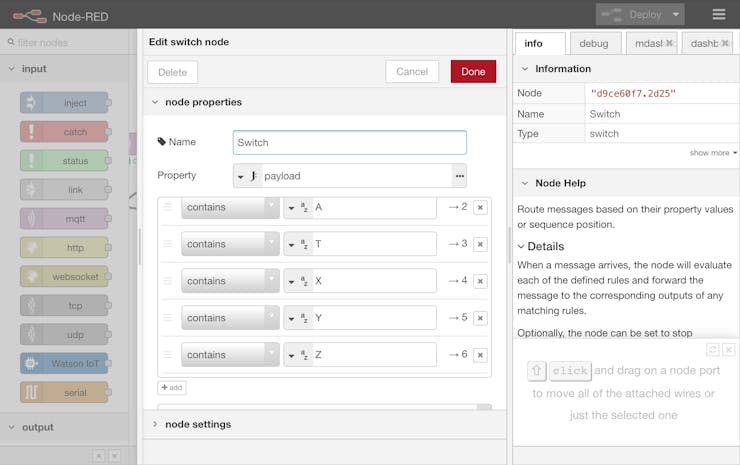Add the serial node from palette
The image size is (740, 465).
[64, 393]
